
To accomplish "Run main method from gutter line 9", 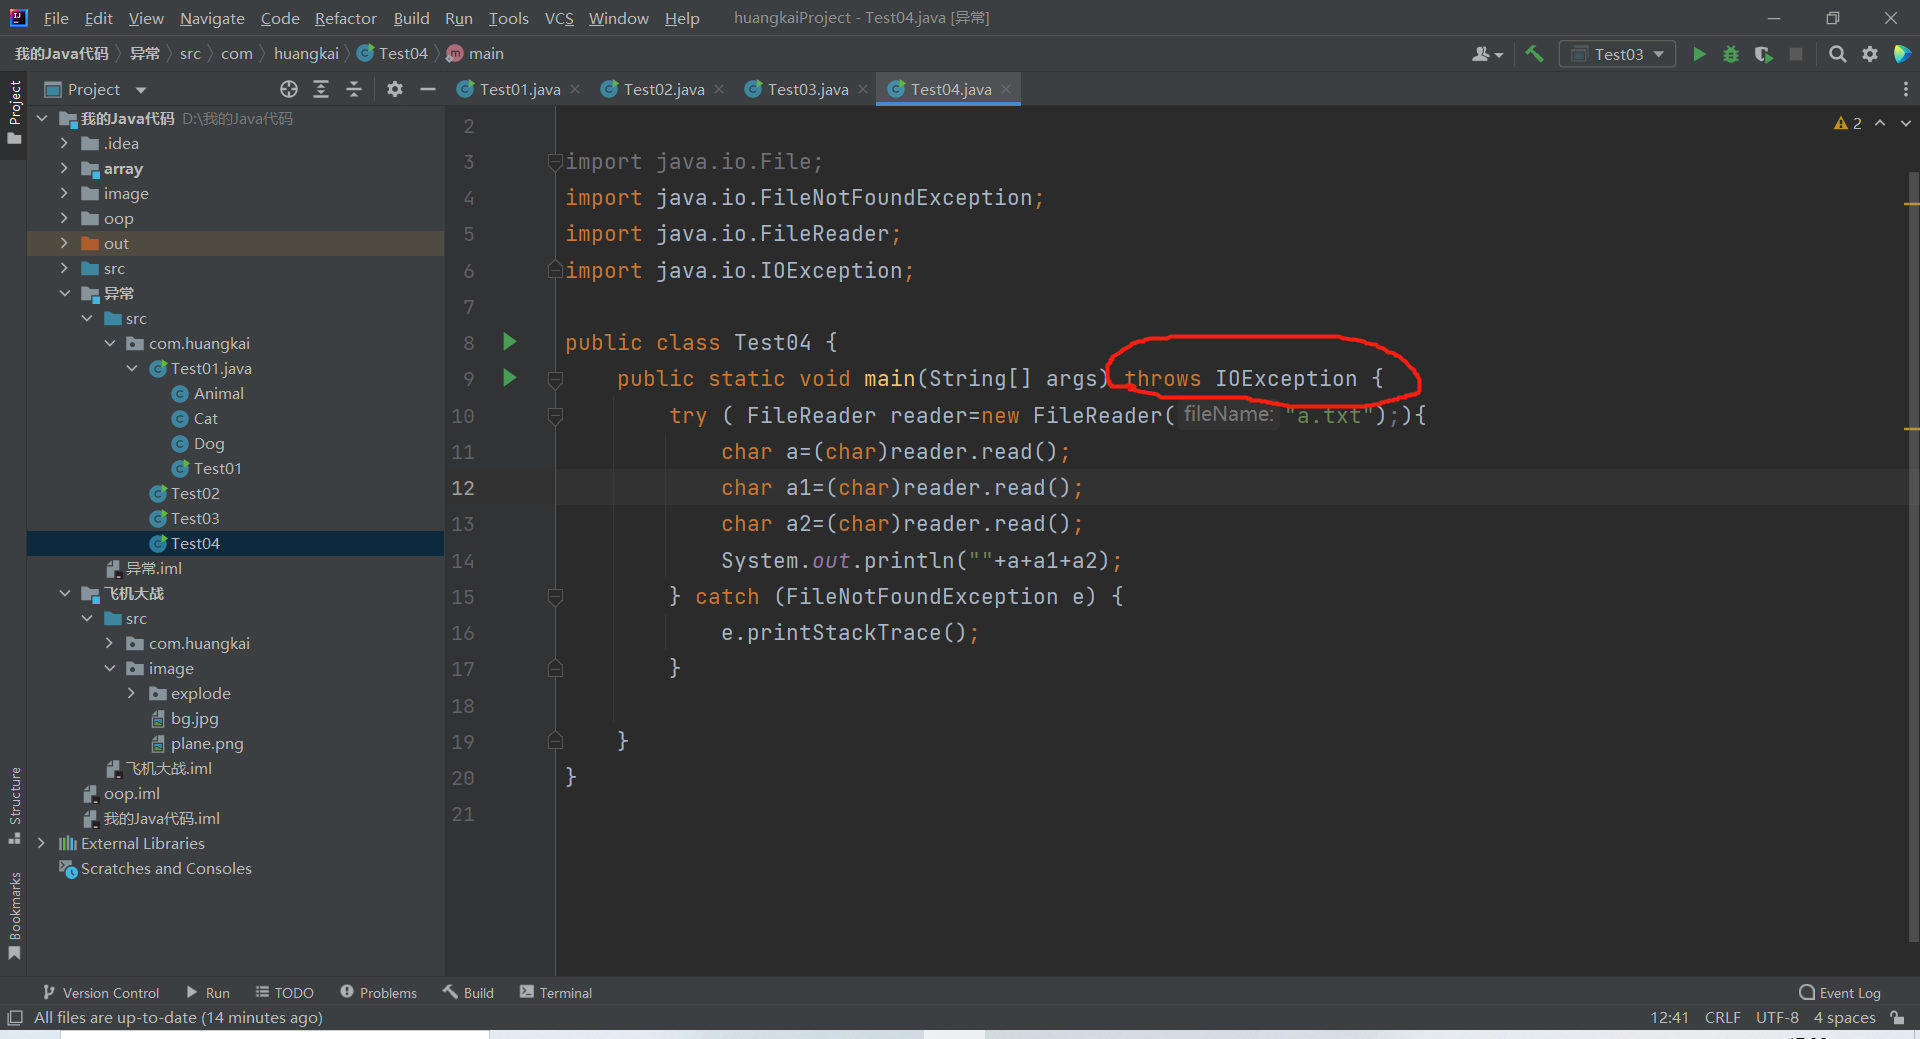I will tap(509, 378).
